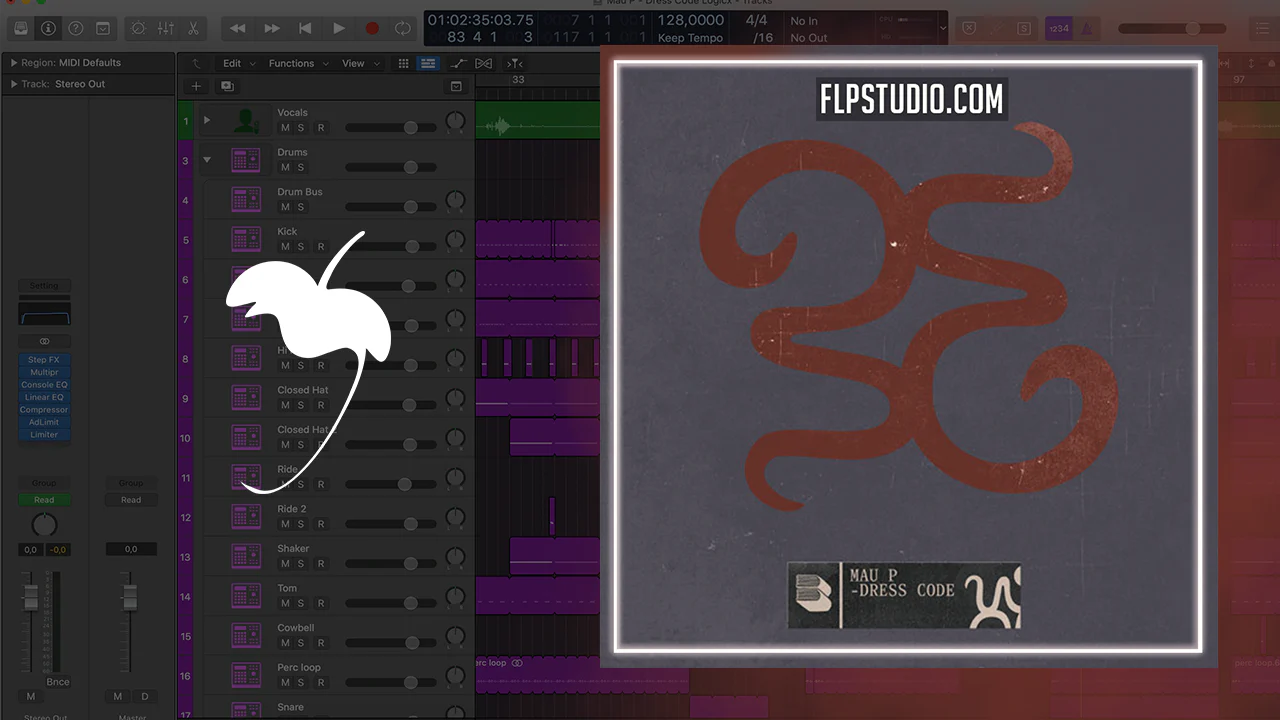
Task: Solo the Kick track
Action: pyautogui.click(x=300, y=247)
